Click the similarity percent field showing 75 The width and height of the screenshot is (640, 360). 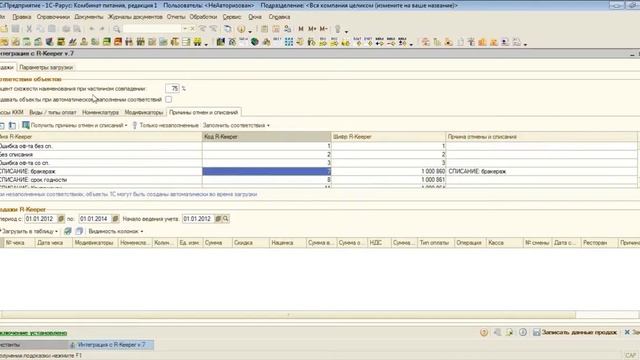coord(172,88)
